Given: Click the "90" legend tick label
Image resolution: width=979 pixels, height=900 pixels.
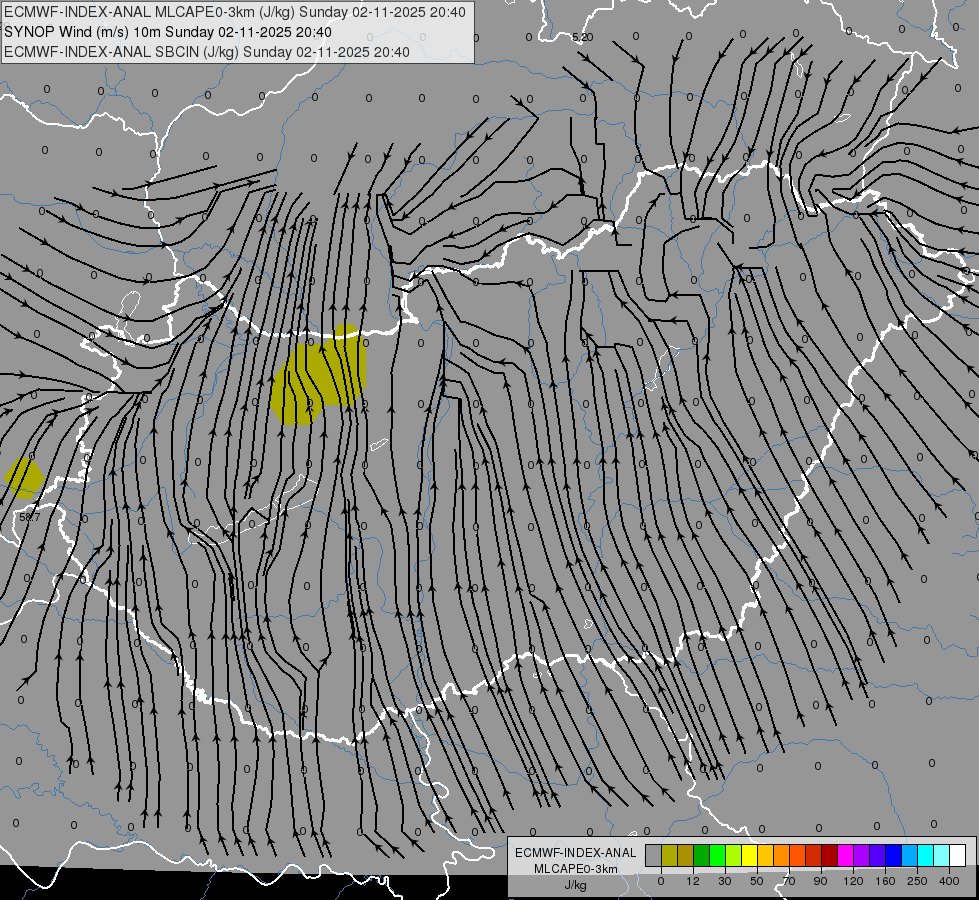Looking at the screenshot, I should (820, 881).
